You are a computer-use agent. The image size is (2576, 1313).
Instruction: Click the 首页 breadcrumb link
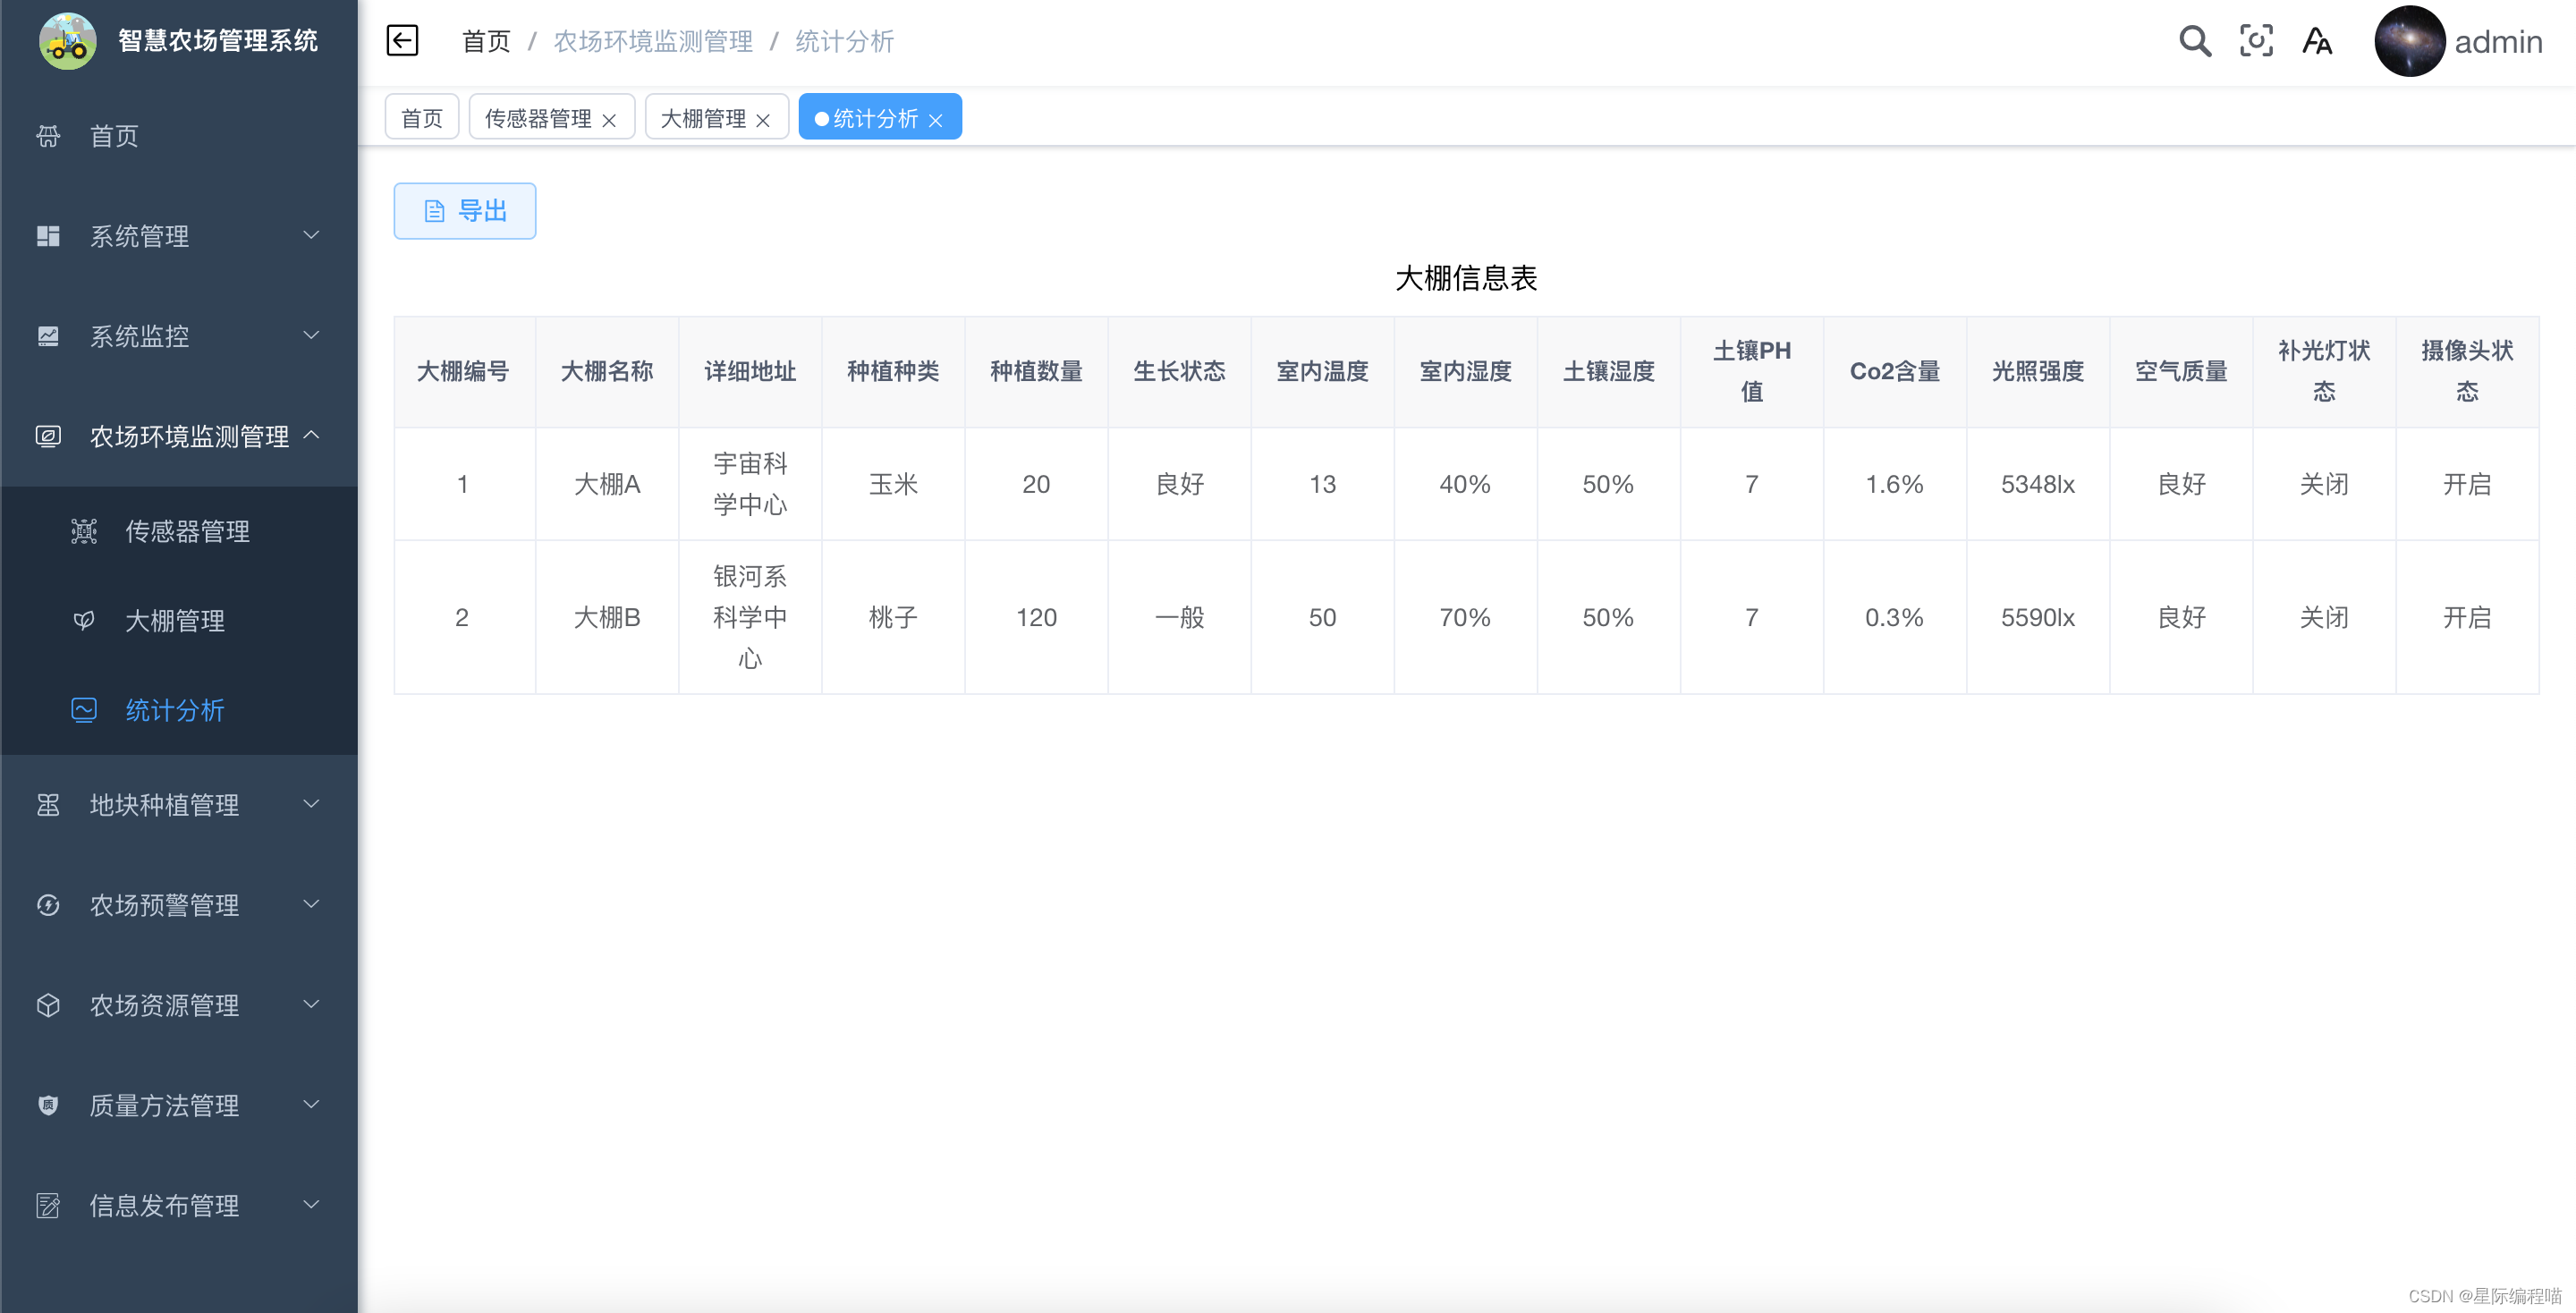(x=486, y=41)
